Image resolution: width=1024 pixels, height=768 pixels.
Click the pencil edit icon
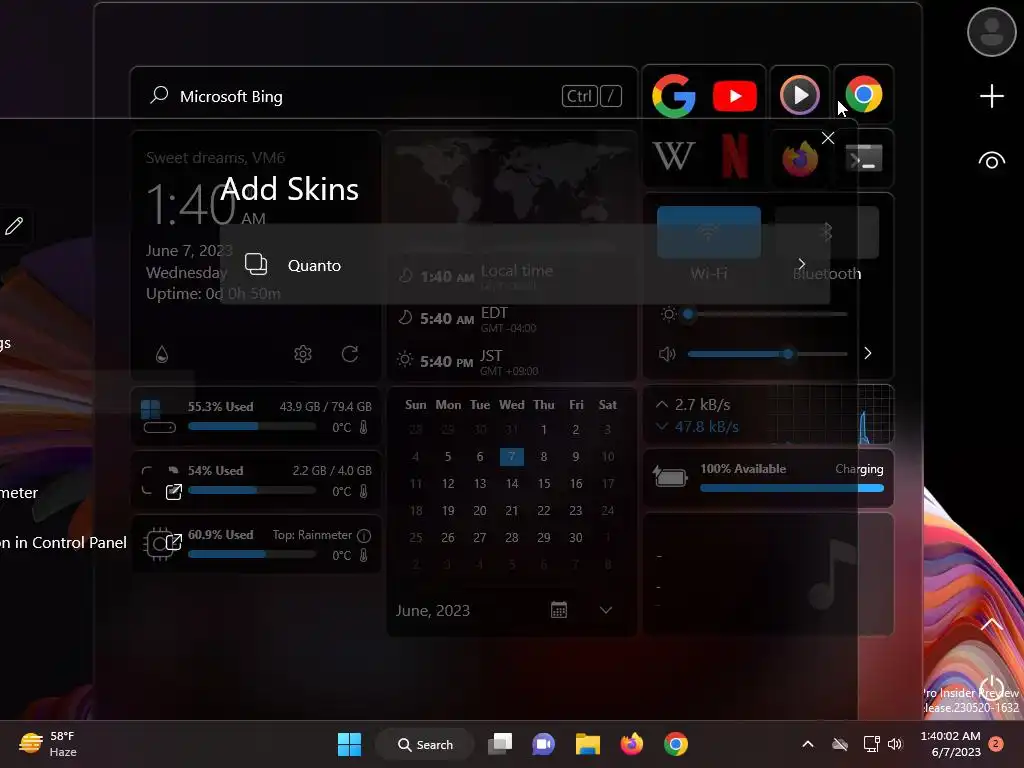(x=14, y=226)
